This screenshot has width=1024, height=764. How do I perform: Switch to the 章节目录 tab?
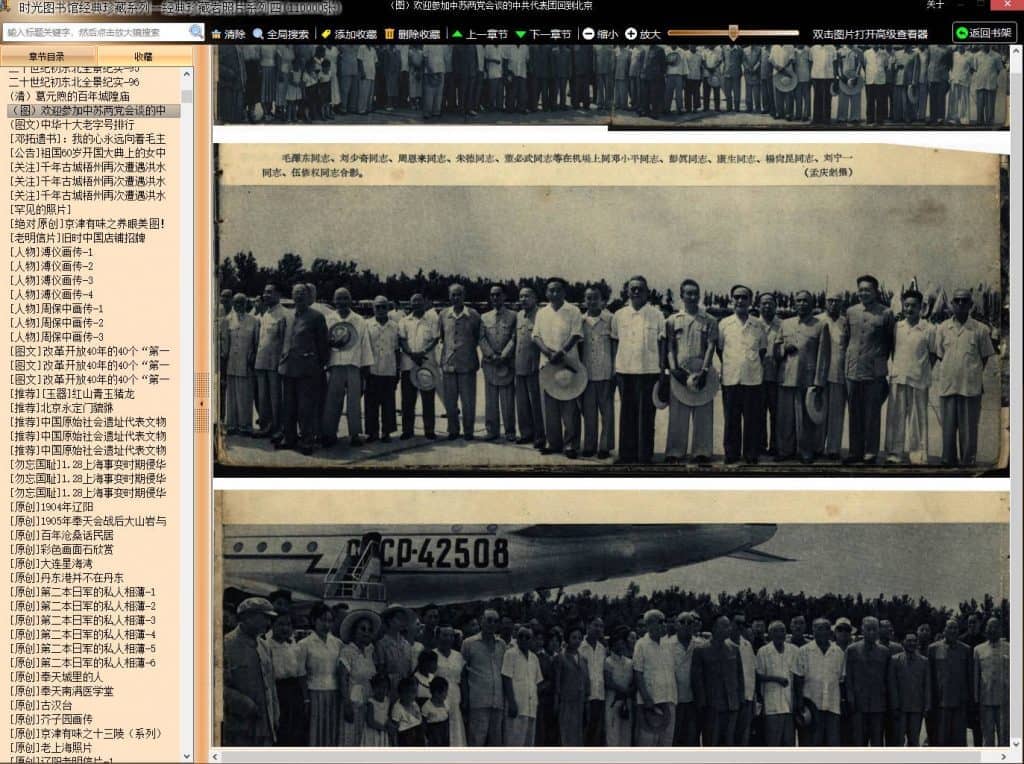48,57
